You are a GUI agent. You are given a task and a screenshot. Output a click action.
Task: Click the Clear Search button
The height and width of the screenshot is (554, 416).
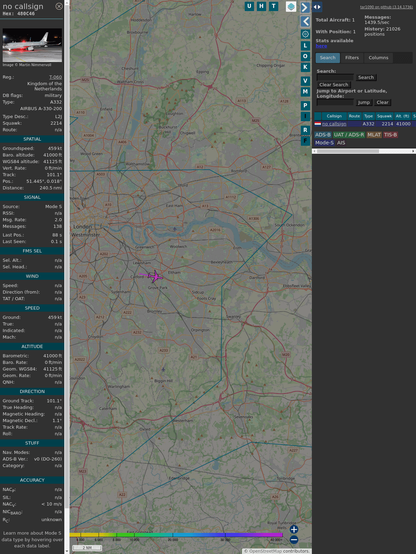[x=334, y=84]
